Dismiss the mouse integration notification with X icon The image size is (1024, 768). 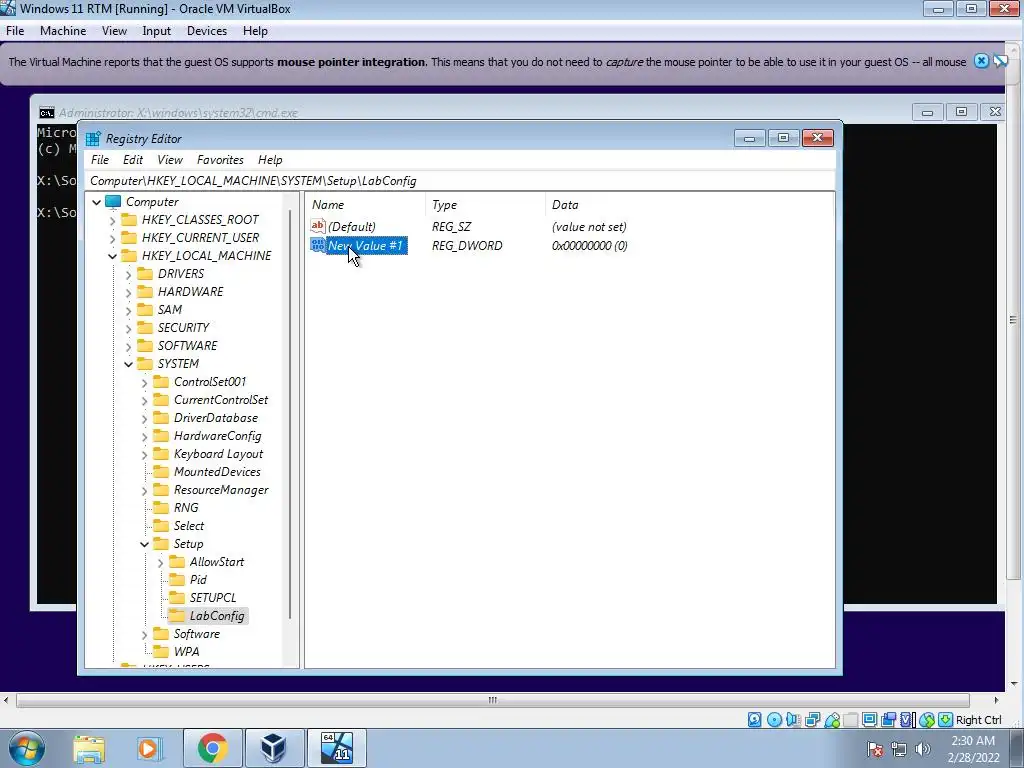[981, 61]
